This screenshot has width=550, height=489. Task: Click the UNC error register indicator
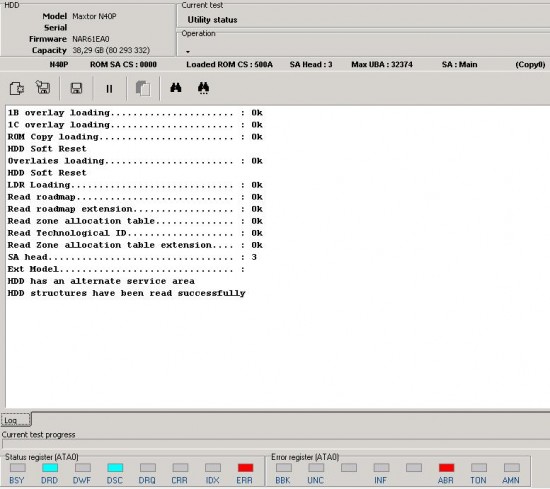pos(316,468)
